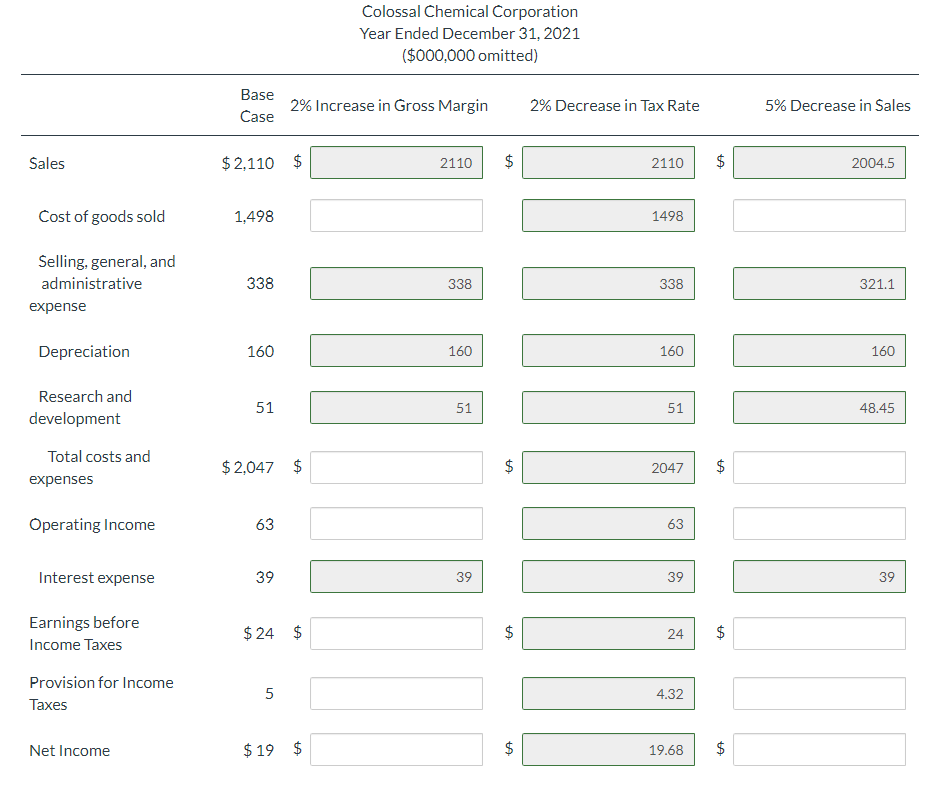Select Provision for Income Taxes field under Sales Decrease

coord(819,693)
